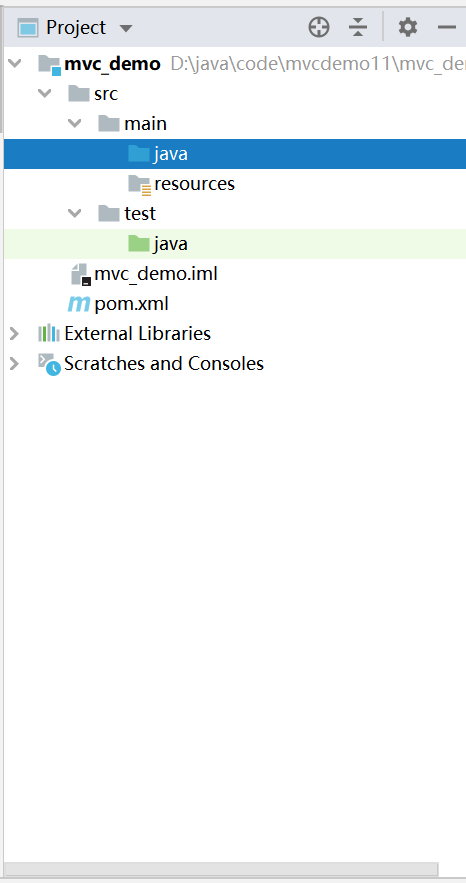Viewport: 466px width, 883px height.
Task: Collapse the mvc_demo root node
Action: point(15,63)
